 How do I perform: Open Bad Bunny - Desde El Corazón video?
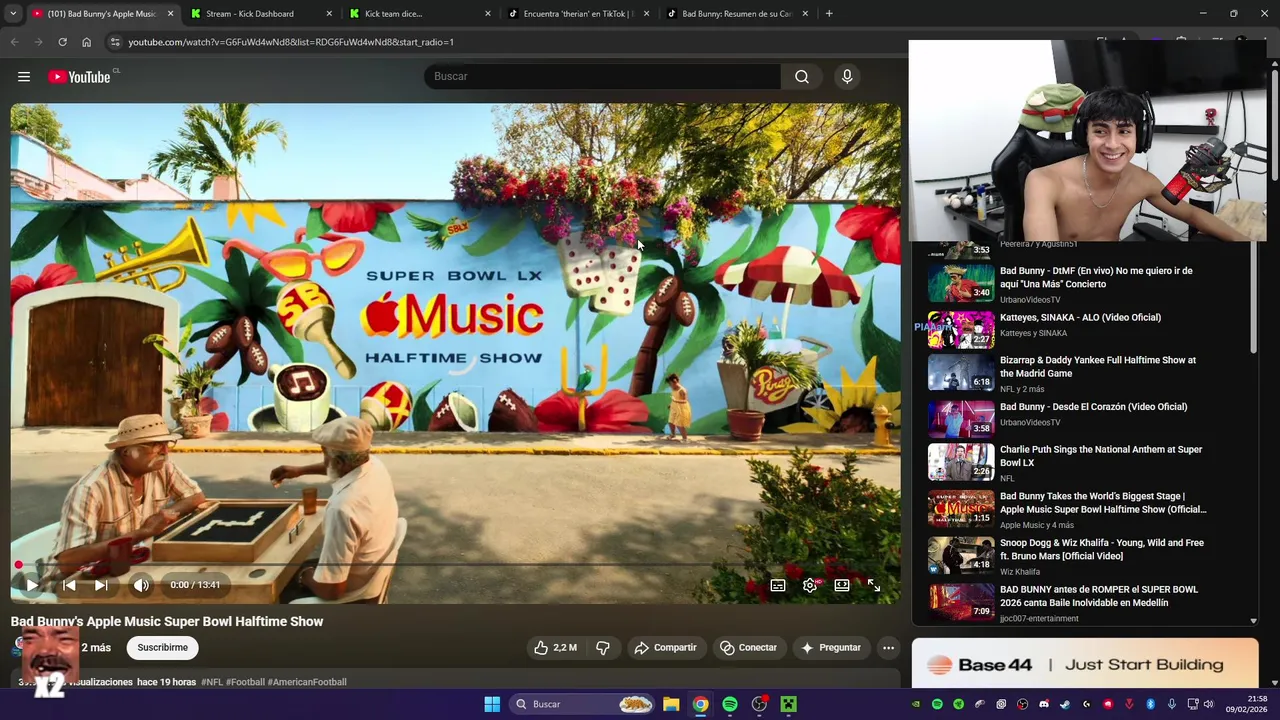[1093, 407]
